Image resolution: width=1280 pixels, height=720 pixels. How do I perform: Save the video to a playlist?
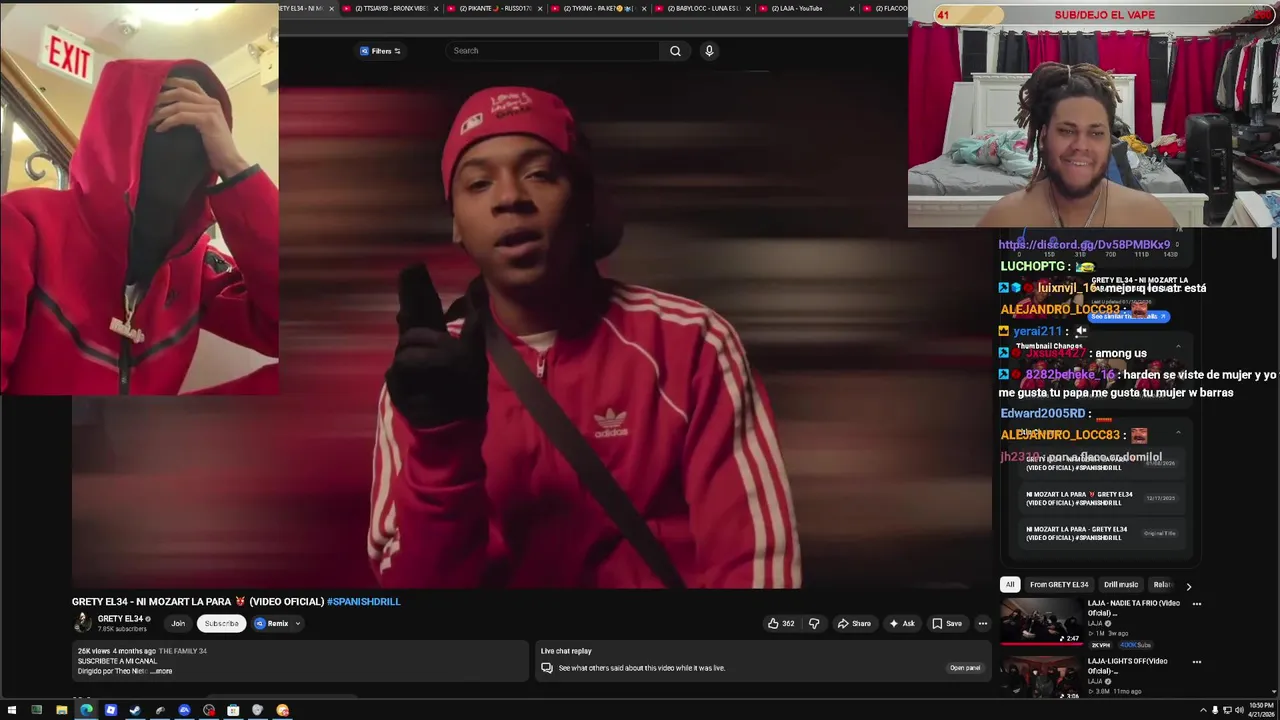947,623
